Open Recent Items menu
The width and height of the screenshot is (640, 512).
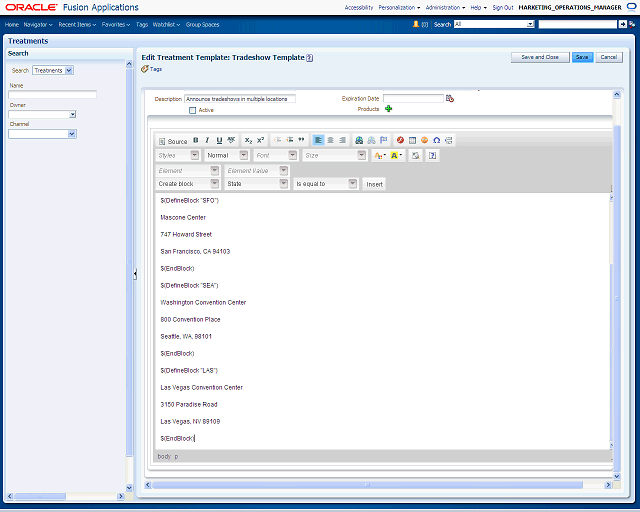click(x=77, y=24)
